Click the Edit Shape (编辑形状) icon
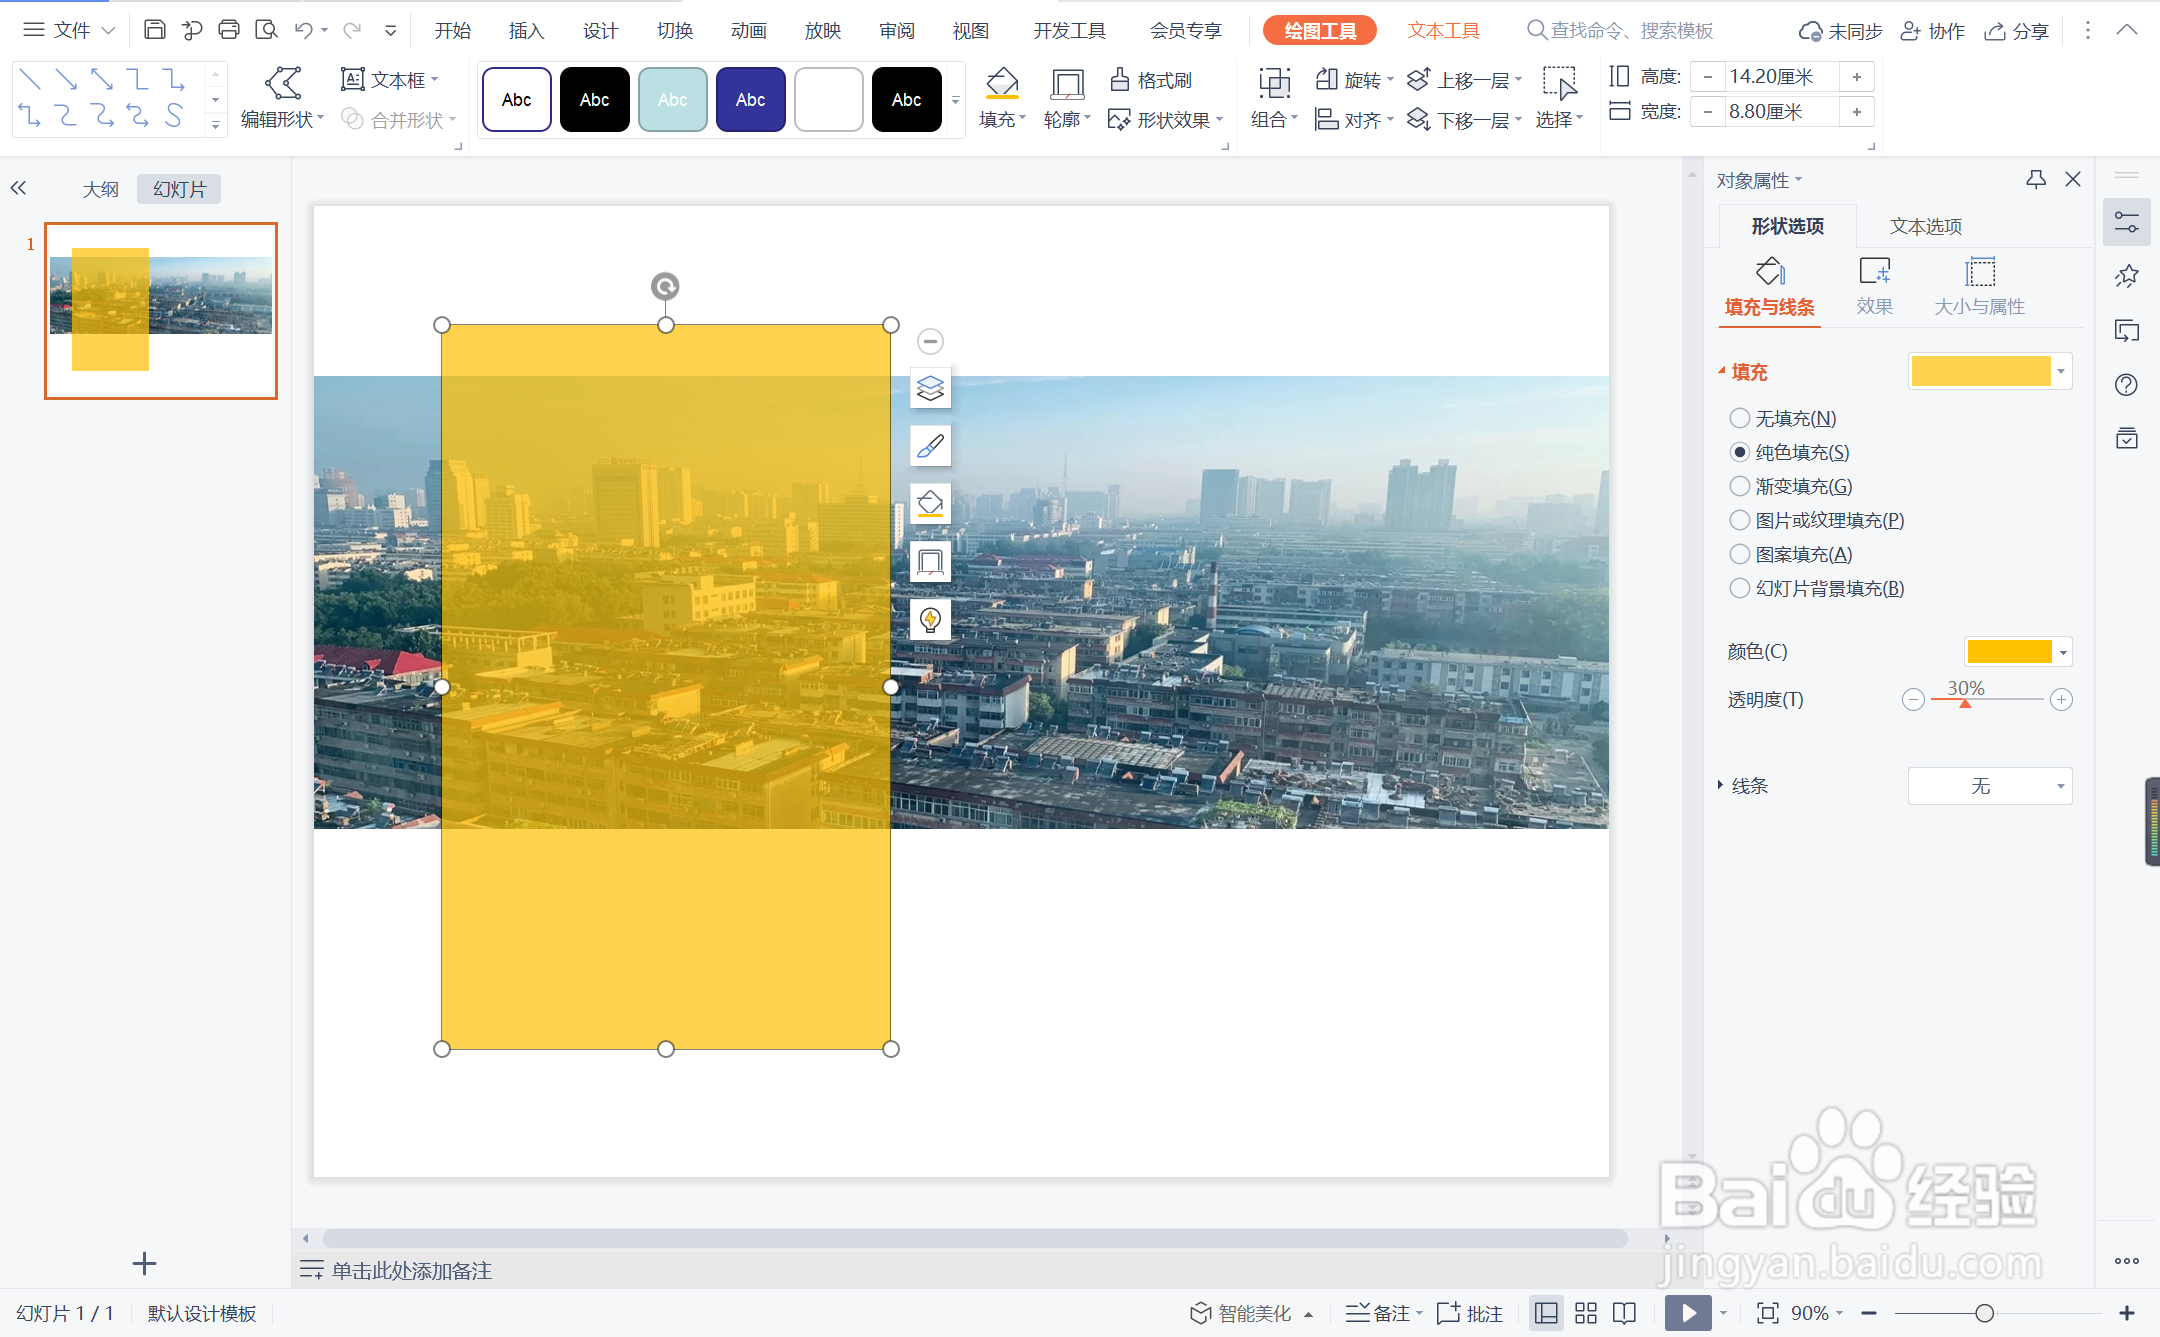 (x=283, y=83)
